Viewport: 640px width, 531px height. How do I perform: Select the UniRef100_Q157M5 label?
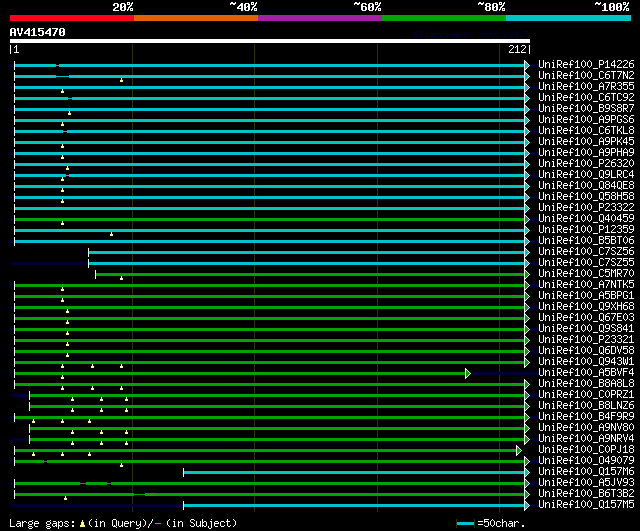[x=586, y=505]
